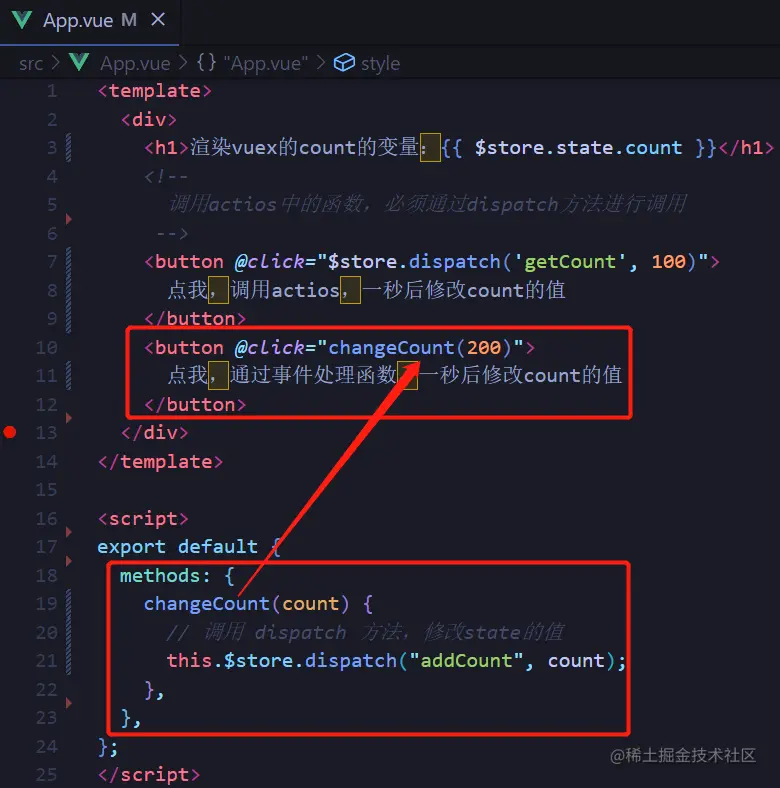The width and height of the screenshot is (780, 788).
Task: Click opening <script> tag on line 16
Action: click(143, 519)
